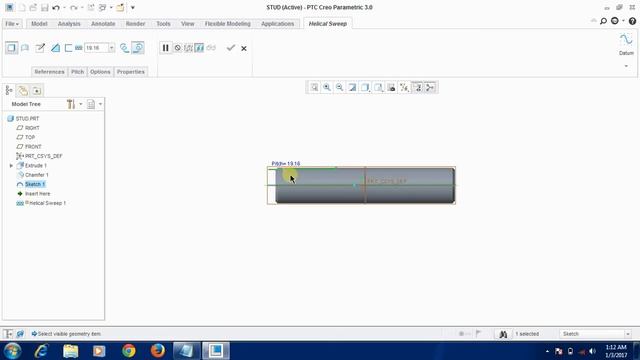Open the sweep section sketch tool
The width and height of the screenshot is (640, 360).
coord(40,48)
